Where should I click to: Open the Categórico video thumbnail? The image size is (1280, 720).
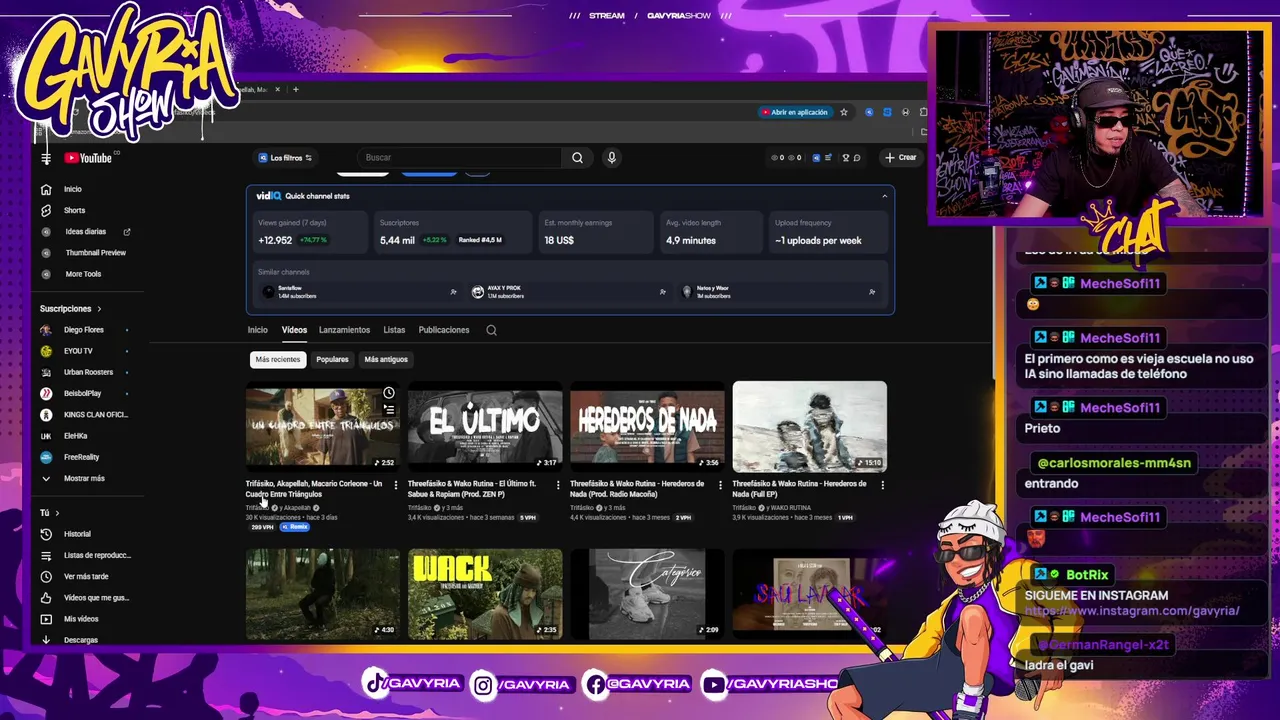(x=647, y=594)
